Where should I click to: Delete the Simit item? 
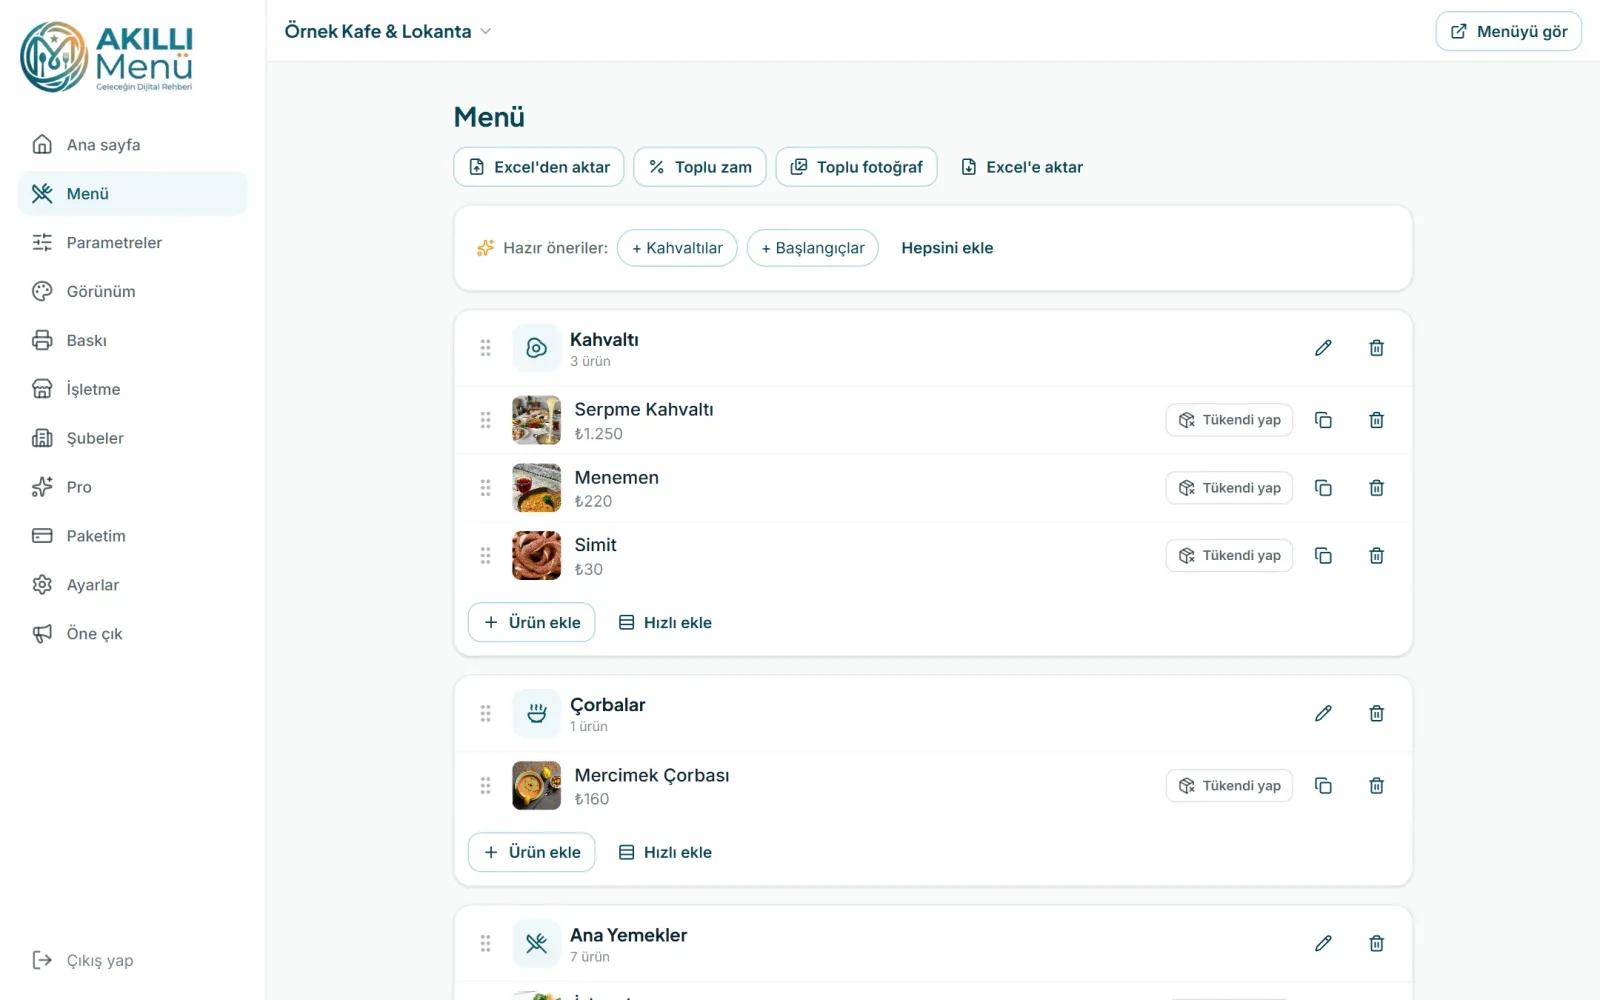(1376, 555)
